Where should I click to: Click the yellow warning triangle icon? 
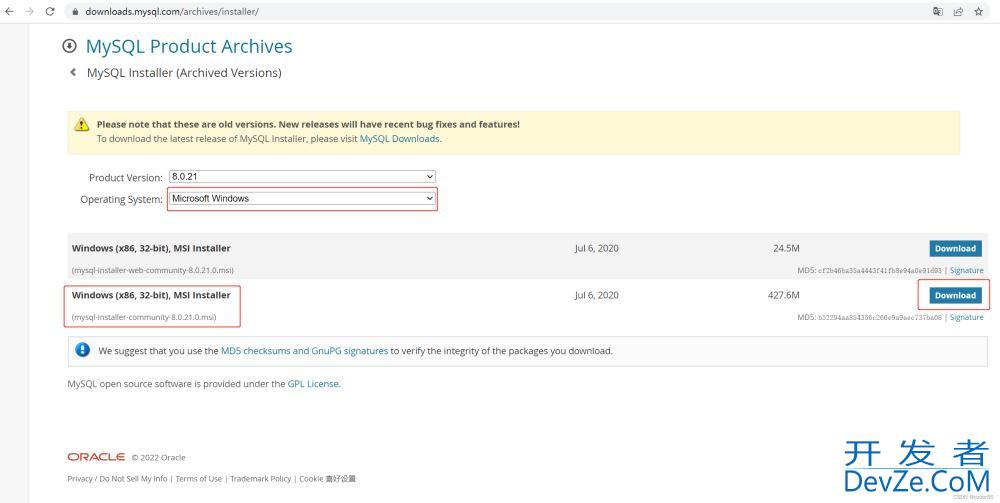(x=82, y=124)
